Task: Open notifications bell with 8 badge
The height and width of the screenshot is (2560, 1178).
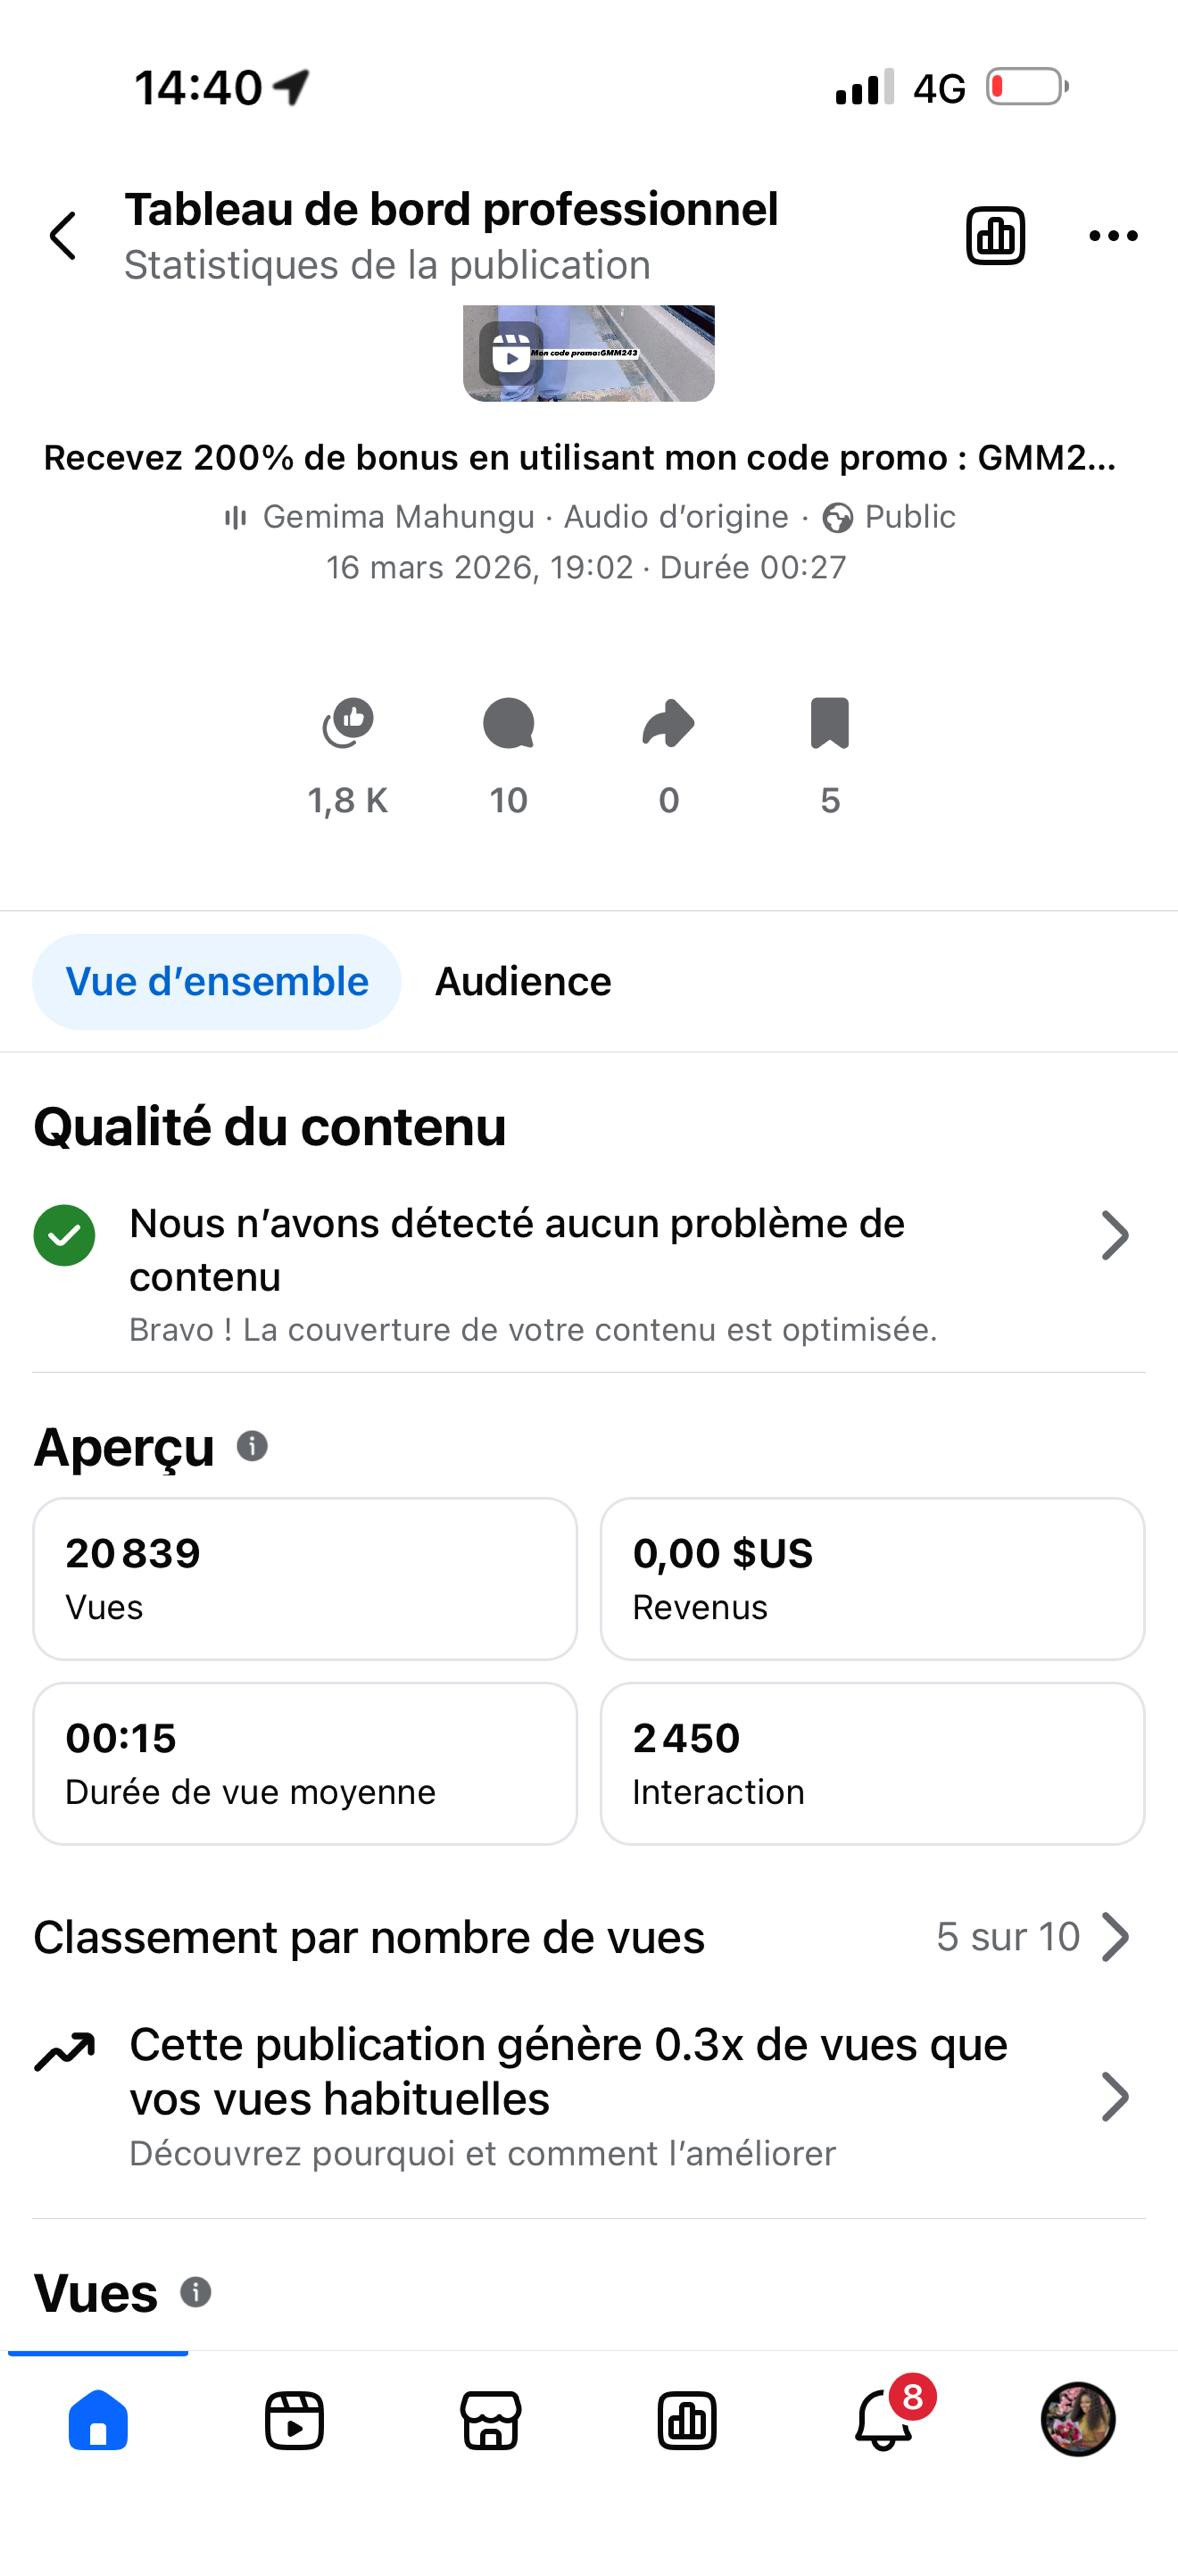Action: [884, 2421]
